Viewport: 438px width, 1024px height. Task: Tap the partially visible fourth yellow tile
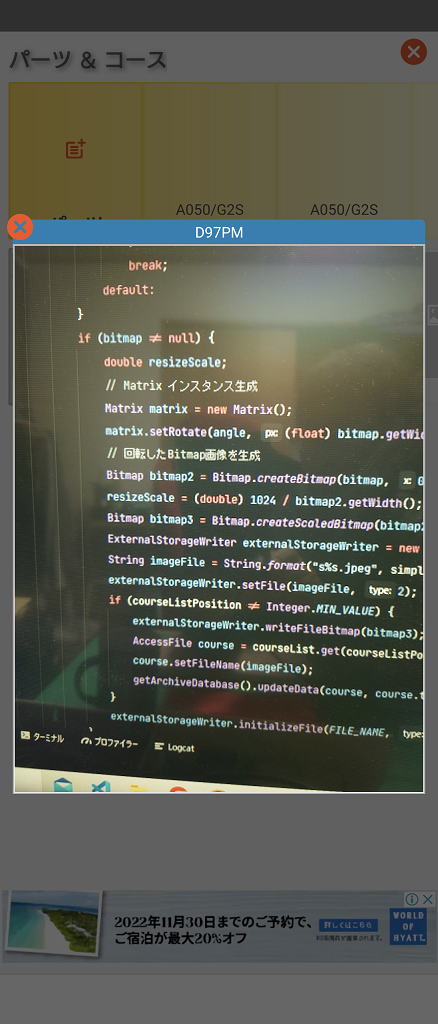(x=426, y=152)
